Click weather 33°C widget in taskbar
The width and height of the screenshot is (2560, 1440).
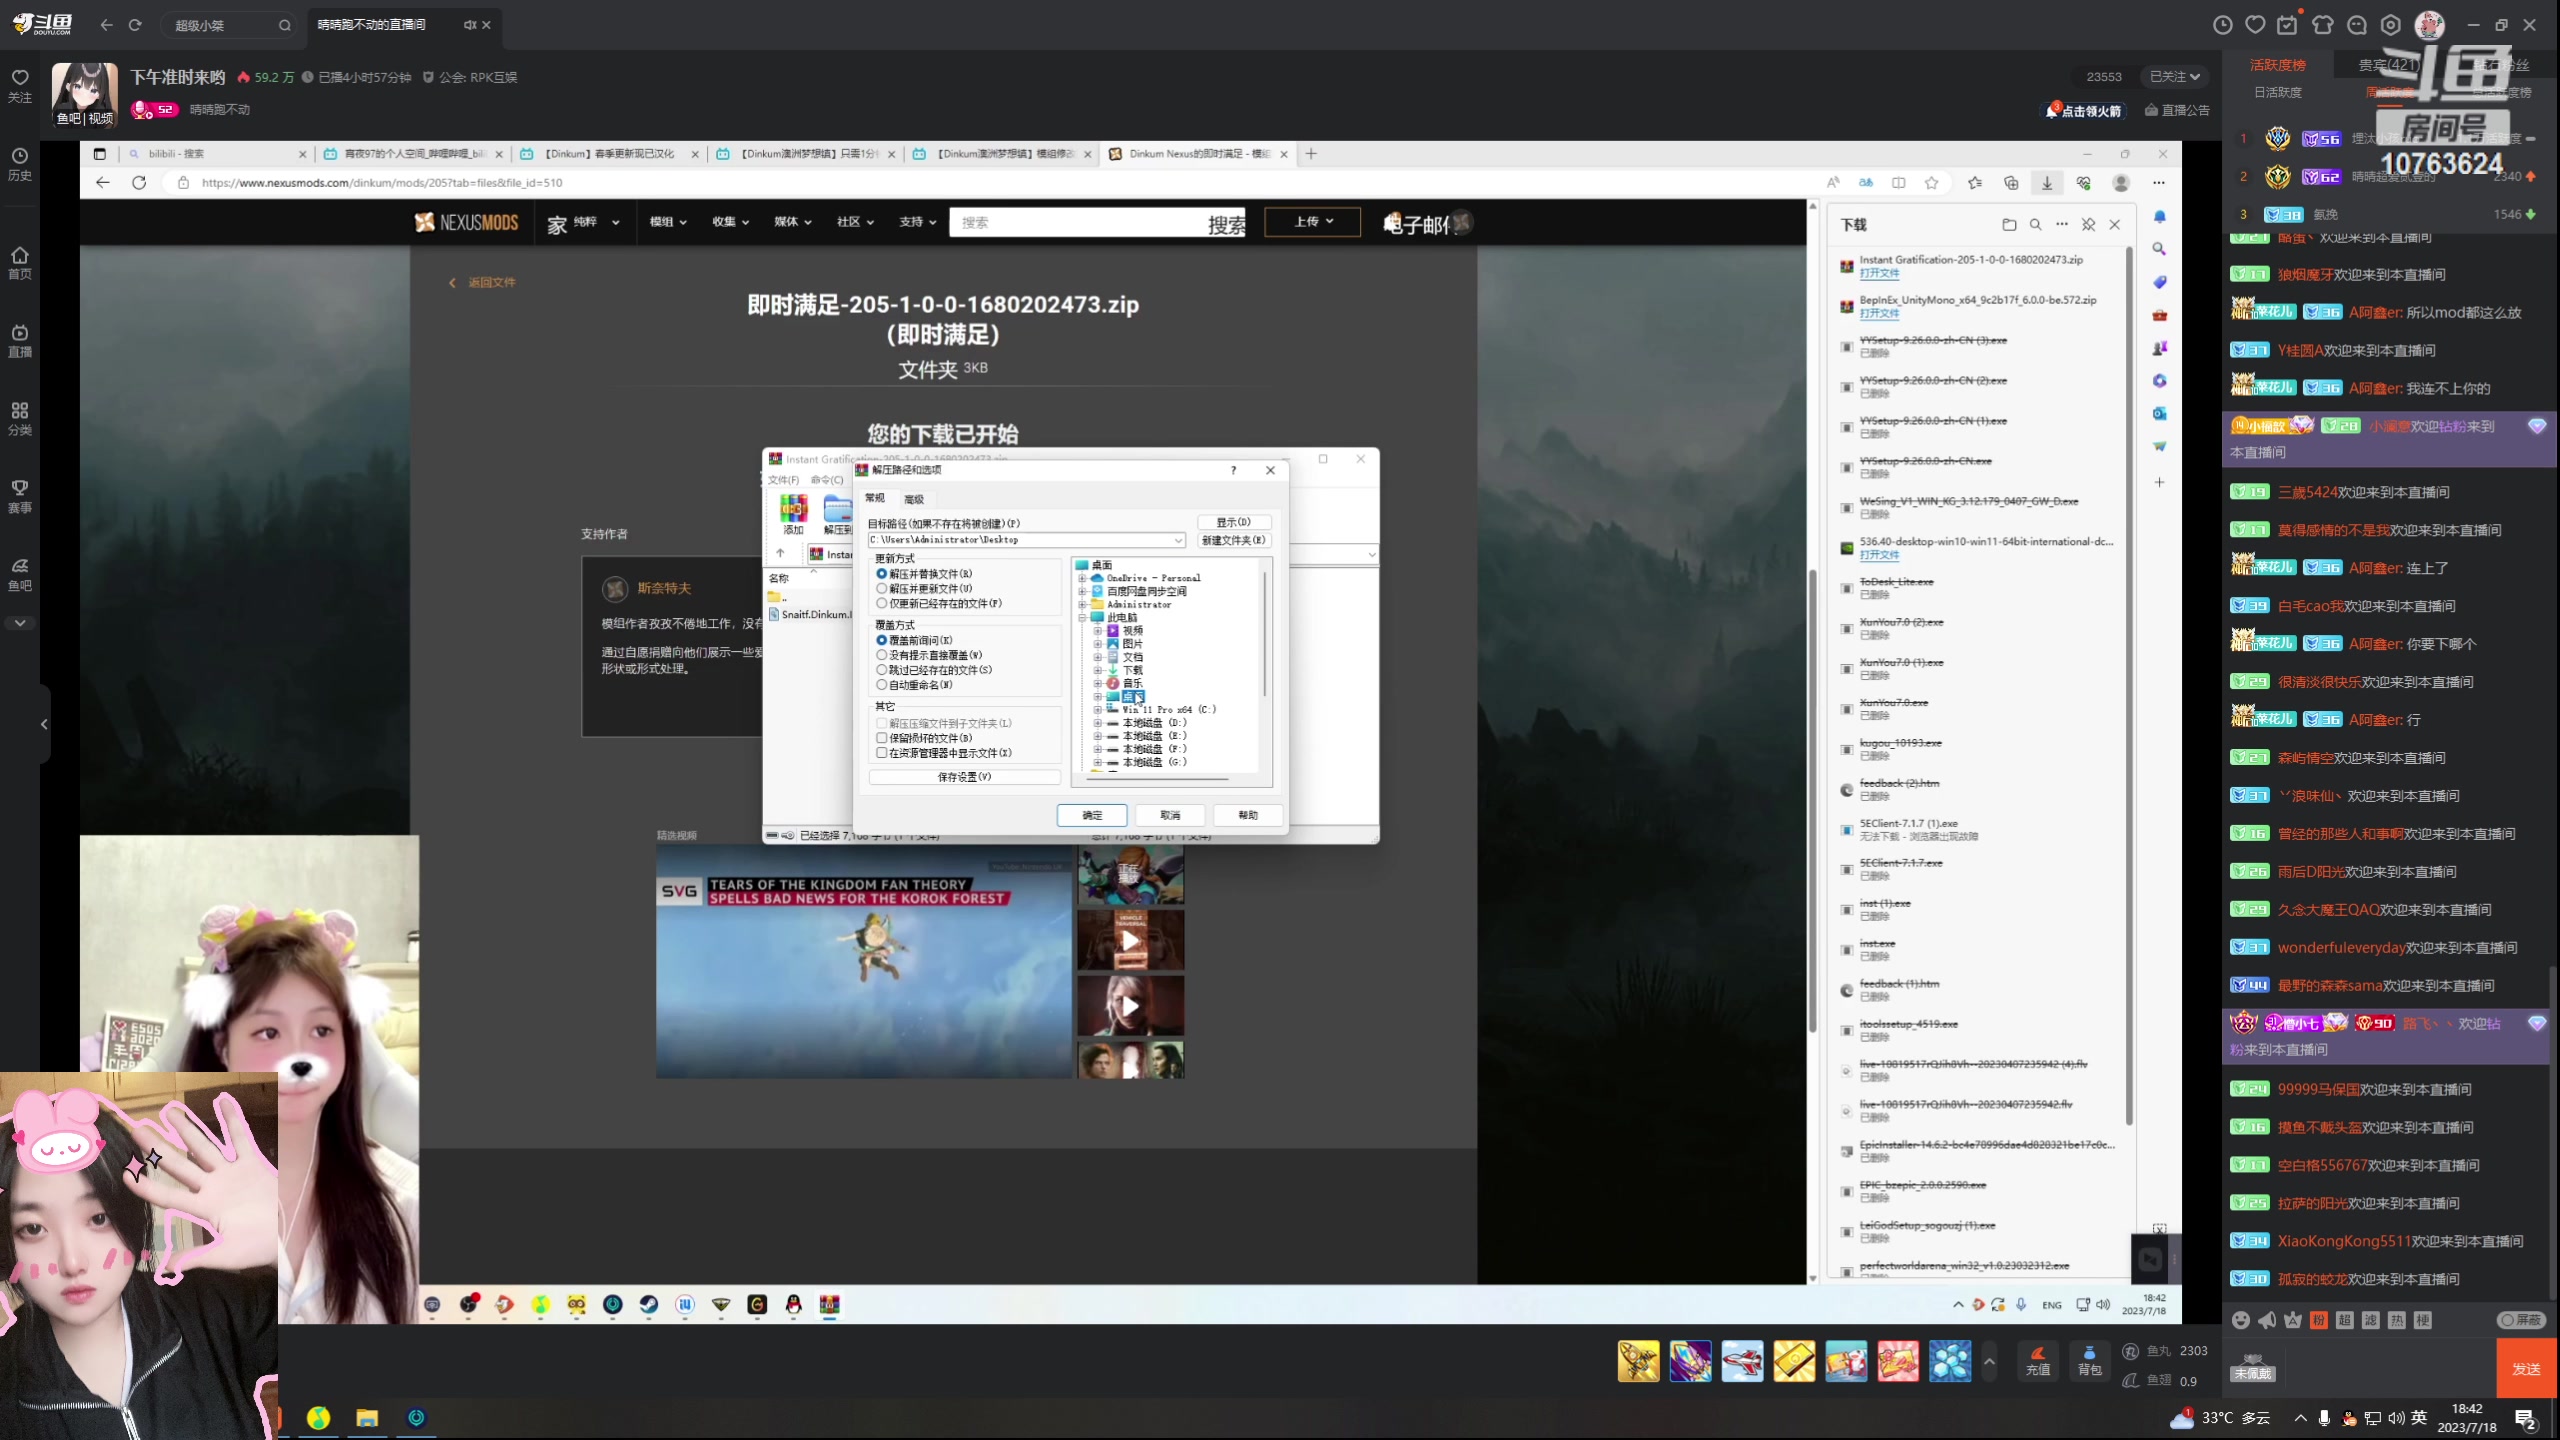pyautogui.click(x=2220, y=1418)
